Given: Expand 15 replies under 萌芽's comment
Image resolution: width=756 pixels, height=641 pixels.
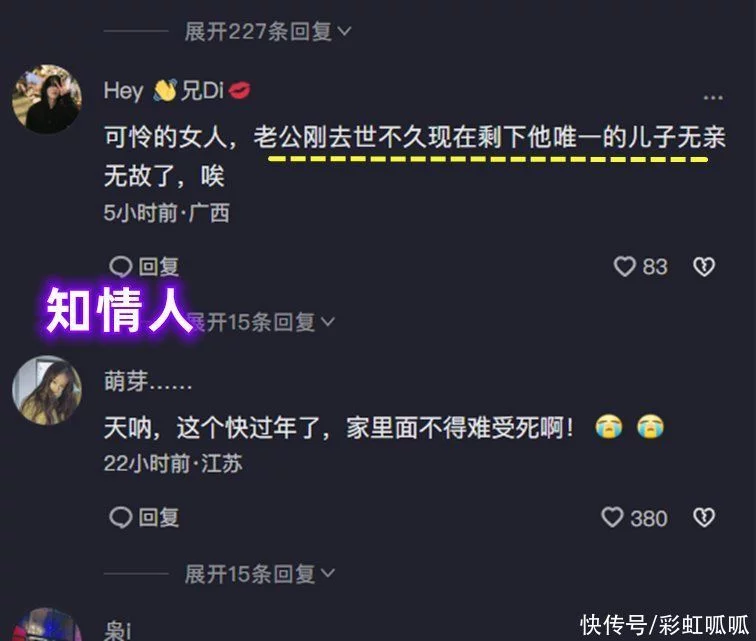Looking at the screenshot, I should pos(259,574).
